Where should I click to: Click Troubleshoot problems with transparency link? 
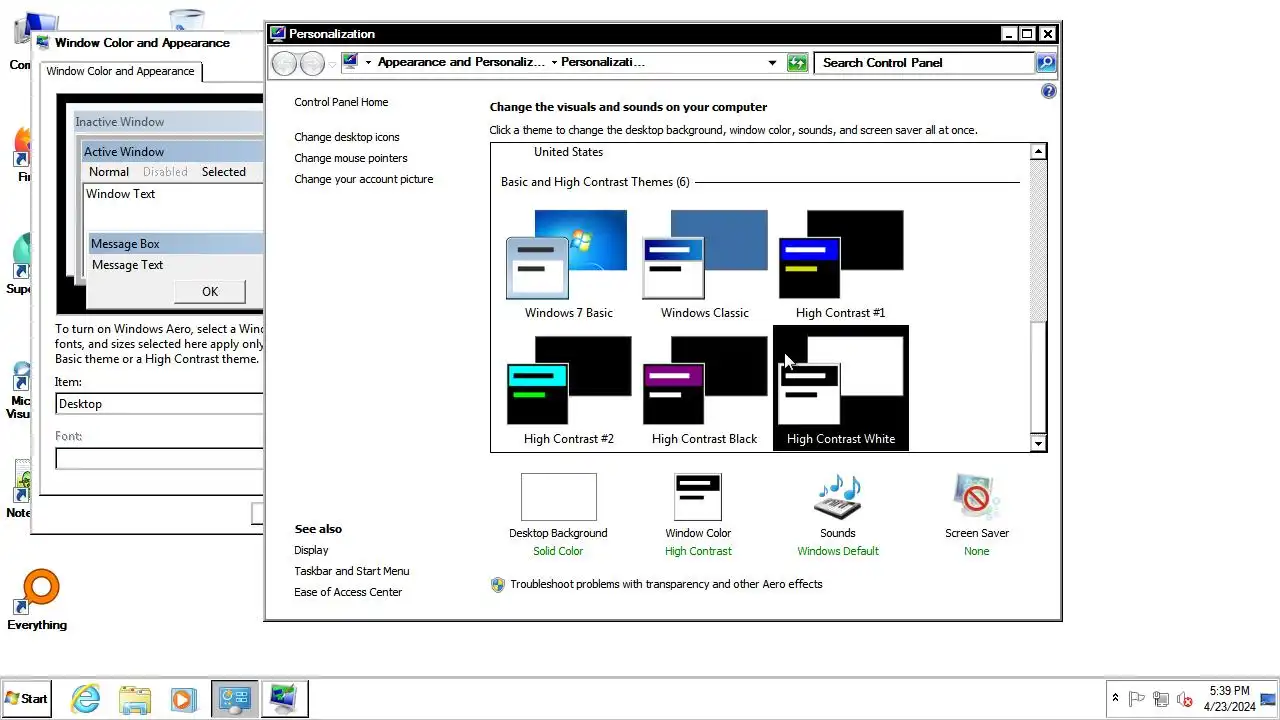(x=666, y=584)
